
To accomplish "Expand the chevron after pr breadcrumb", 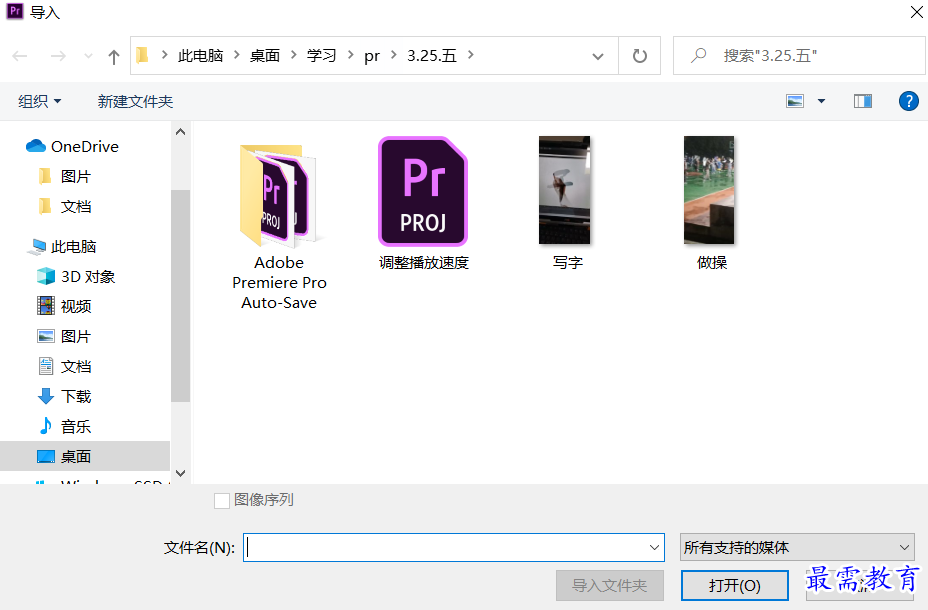I will click(x=394, y=55).
